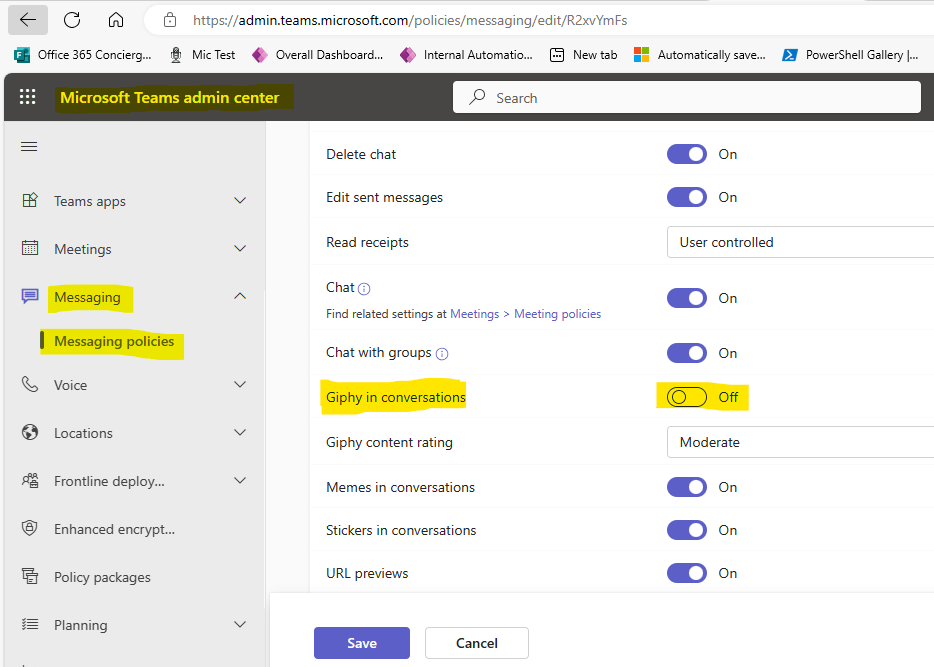Open Mic Test bookmark
934x667 pixels.
click(x=203, y=55)
